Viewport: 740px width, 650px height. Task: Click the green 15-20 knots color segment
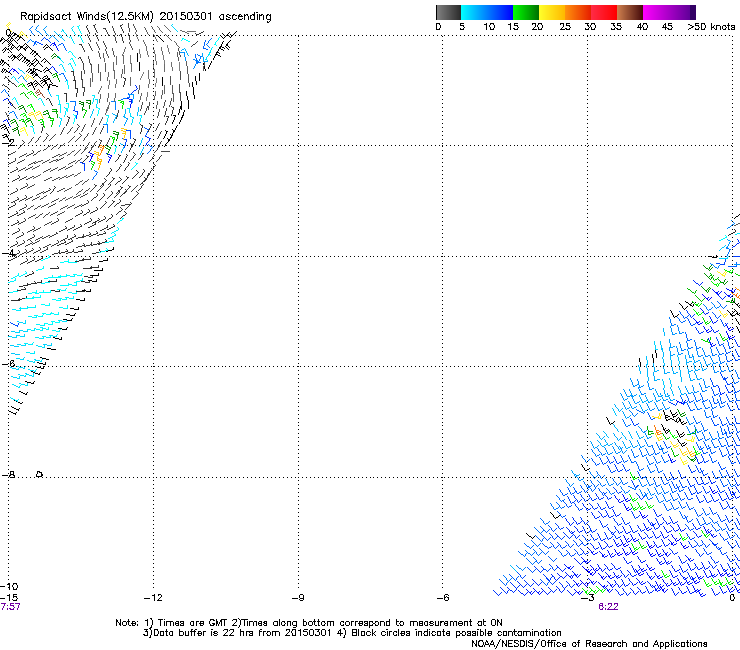[x=526, y=12]
